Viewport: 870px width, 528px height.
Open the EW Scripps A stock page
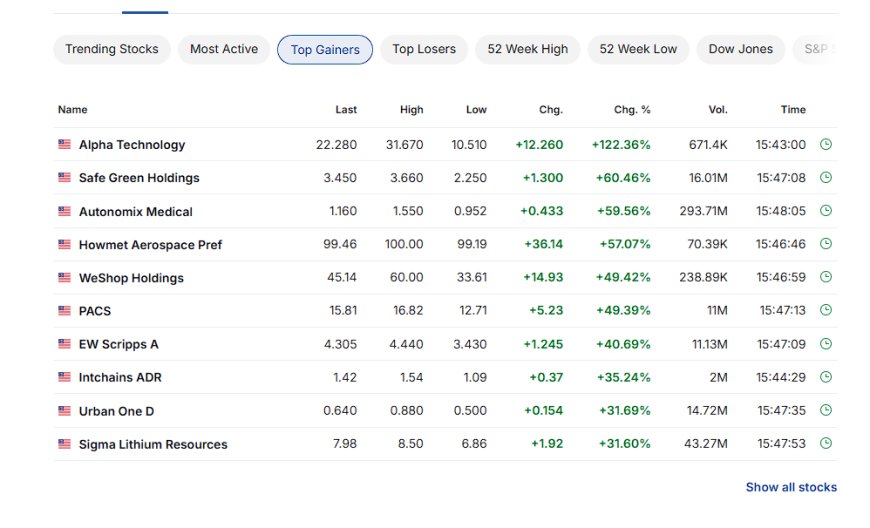click(x=119, y=344)
